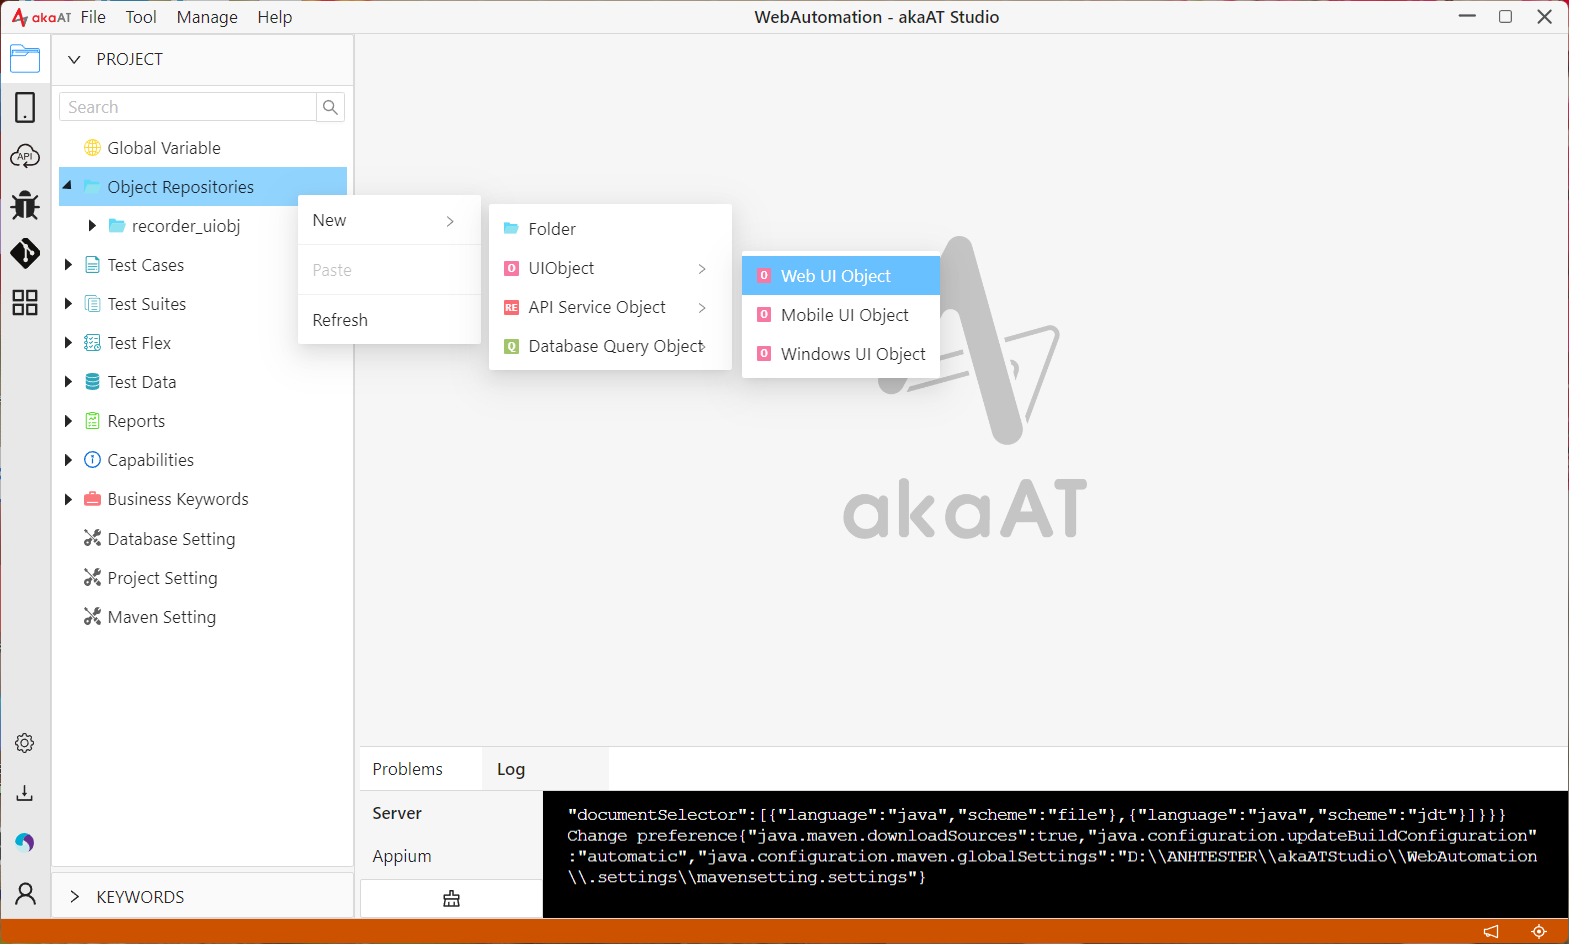Click the Database Query Object icon

point(511,346)
